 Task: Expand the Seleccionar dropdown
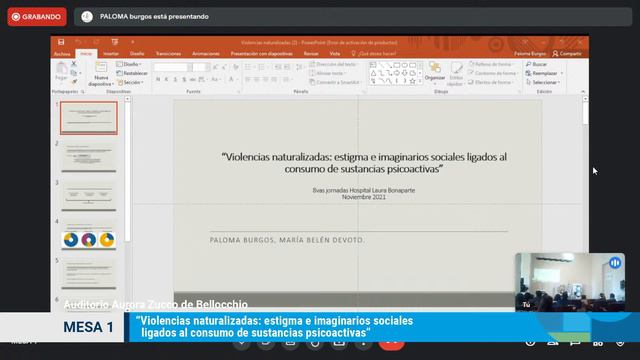543,82
